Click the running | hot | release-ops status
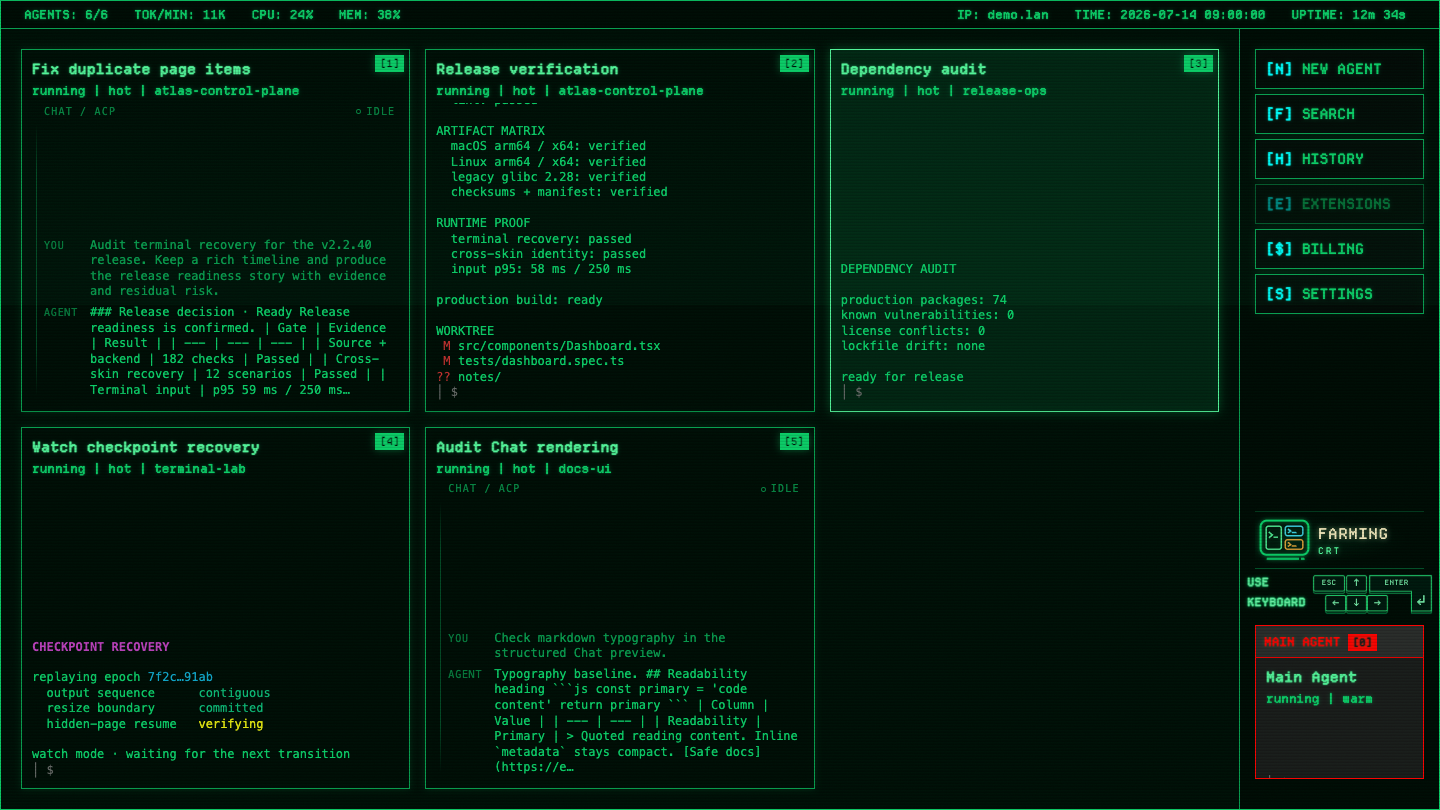The width and height of the screenshot is (1440, 810). click(x=944, y=91)
